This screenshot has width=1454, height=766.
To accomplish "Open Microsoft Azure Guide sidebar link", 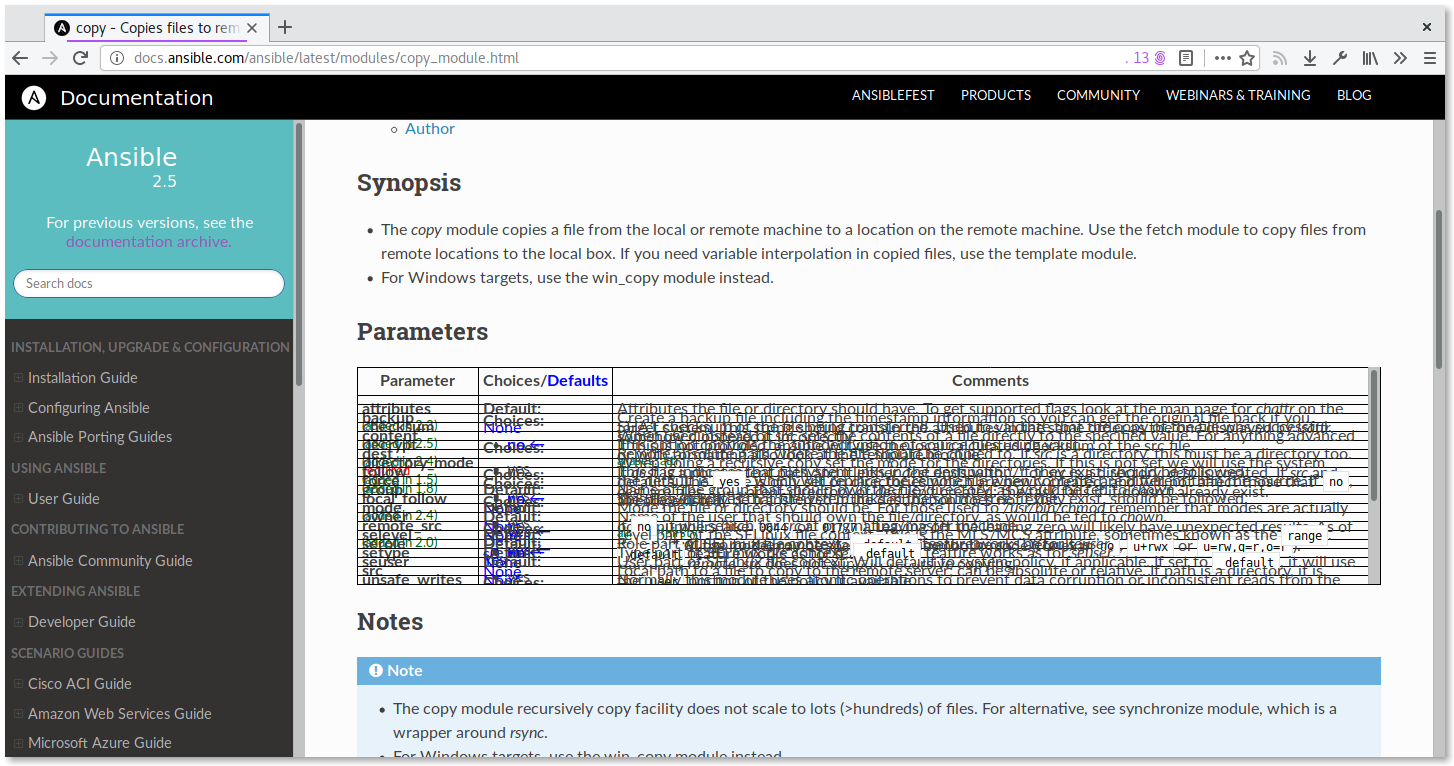I will [99, 743].
